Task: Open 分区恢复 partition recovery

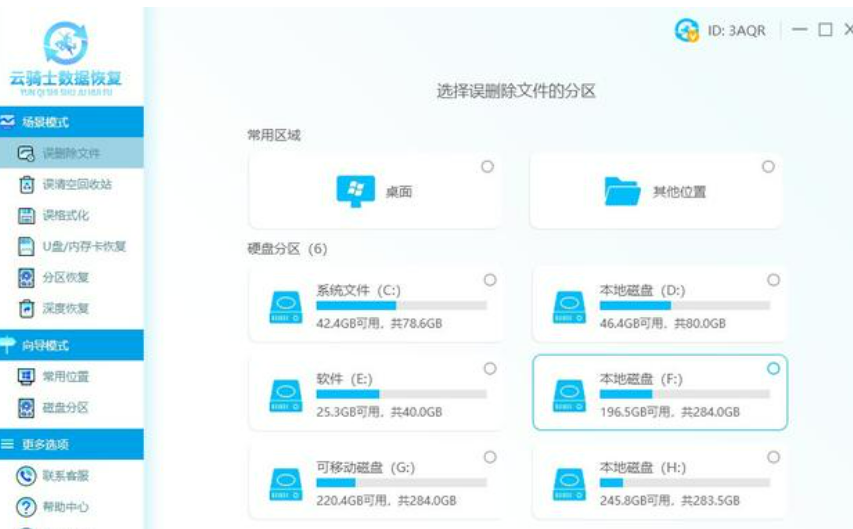Action: [x=66, y=277]
